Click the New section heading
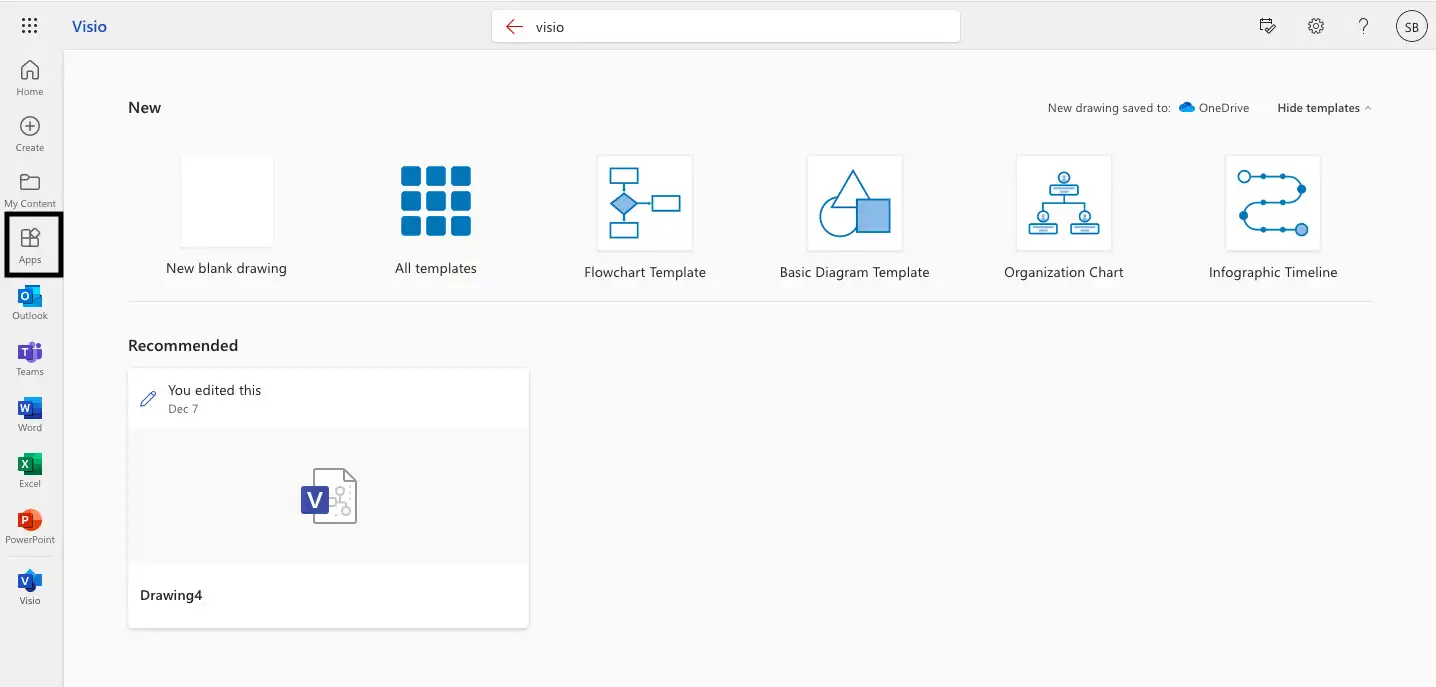This screenshot has width=1436, height=687. tap(144, 108)
